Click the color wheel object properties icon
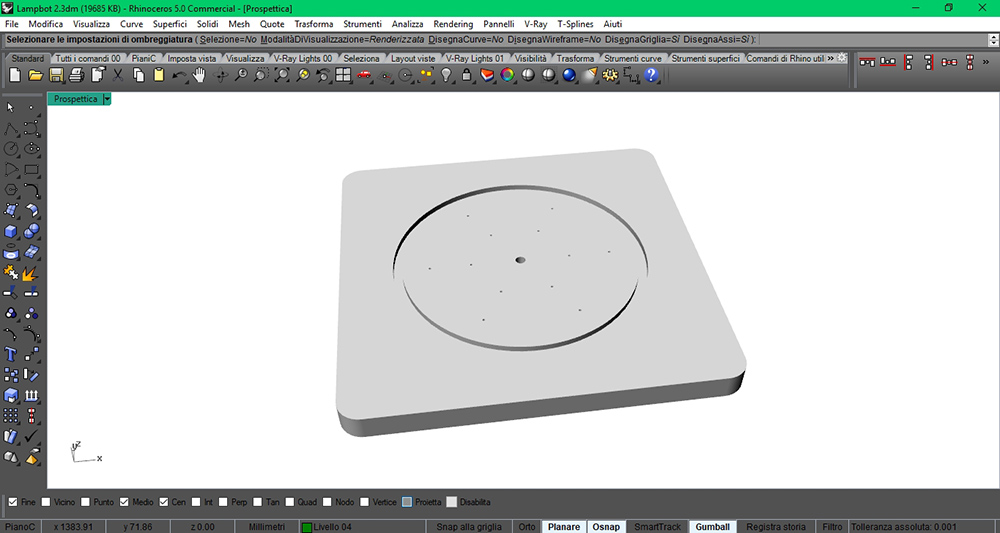The image size is (1000, 533). (508, 75)
